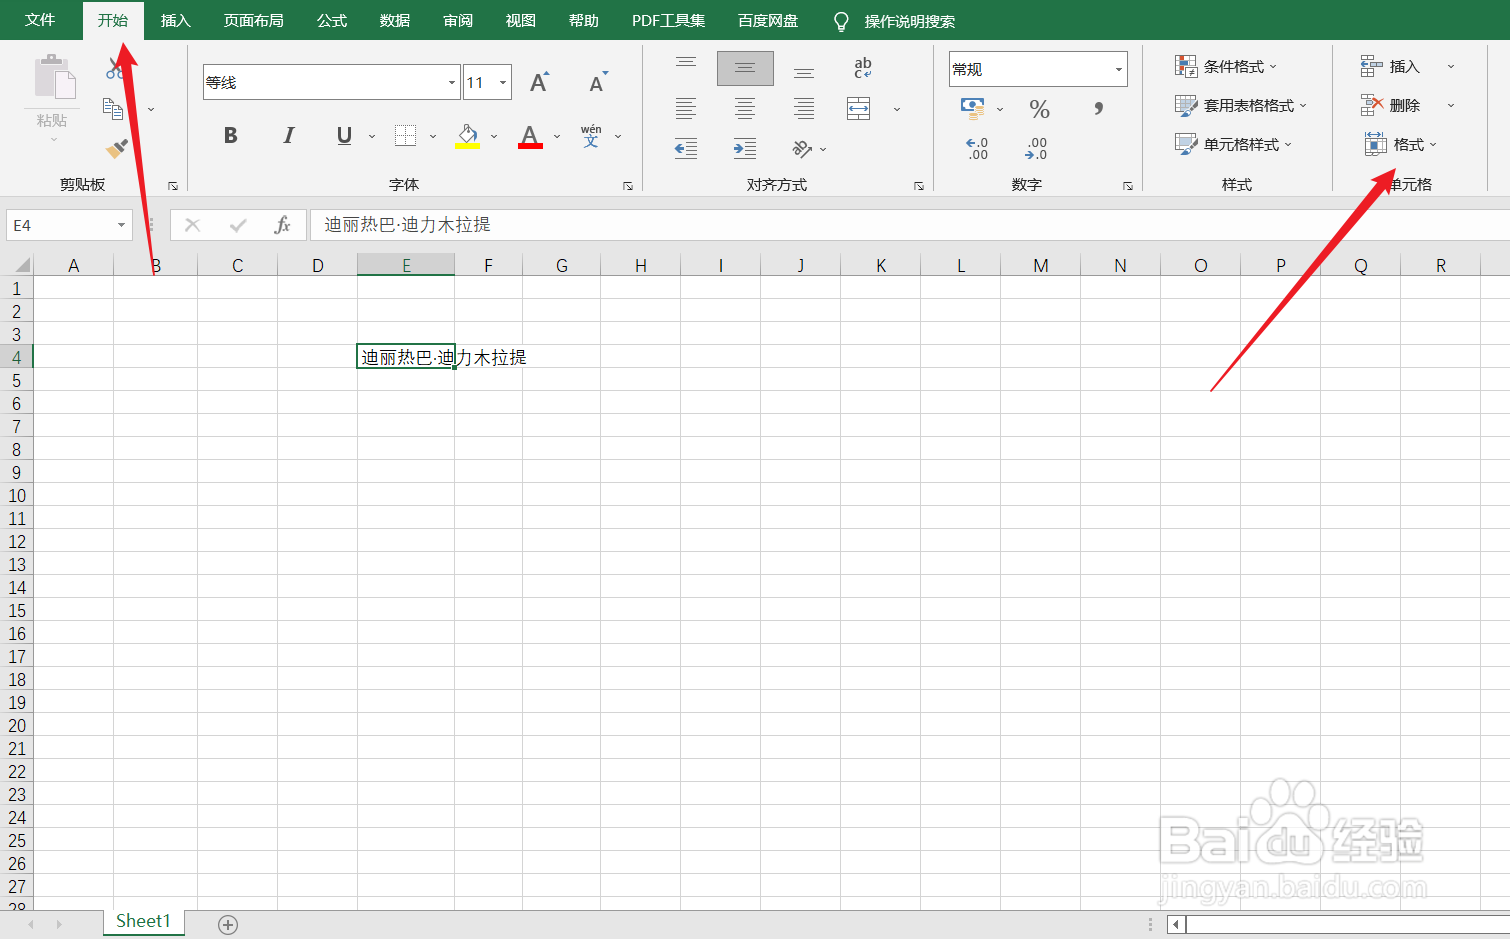Align text left
Screen dimensions: 1510x939
tap(686, 108)
